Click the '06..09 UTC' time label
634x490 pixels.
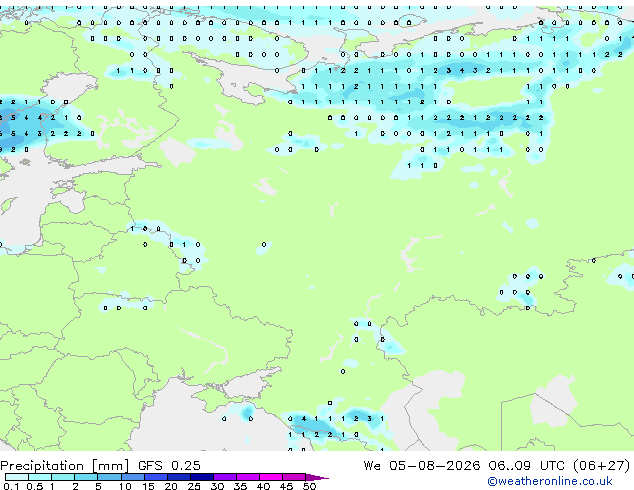click(x=526, y=466)
